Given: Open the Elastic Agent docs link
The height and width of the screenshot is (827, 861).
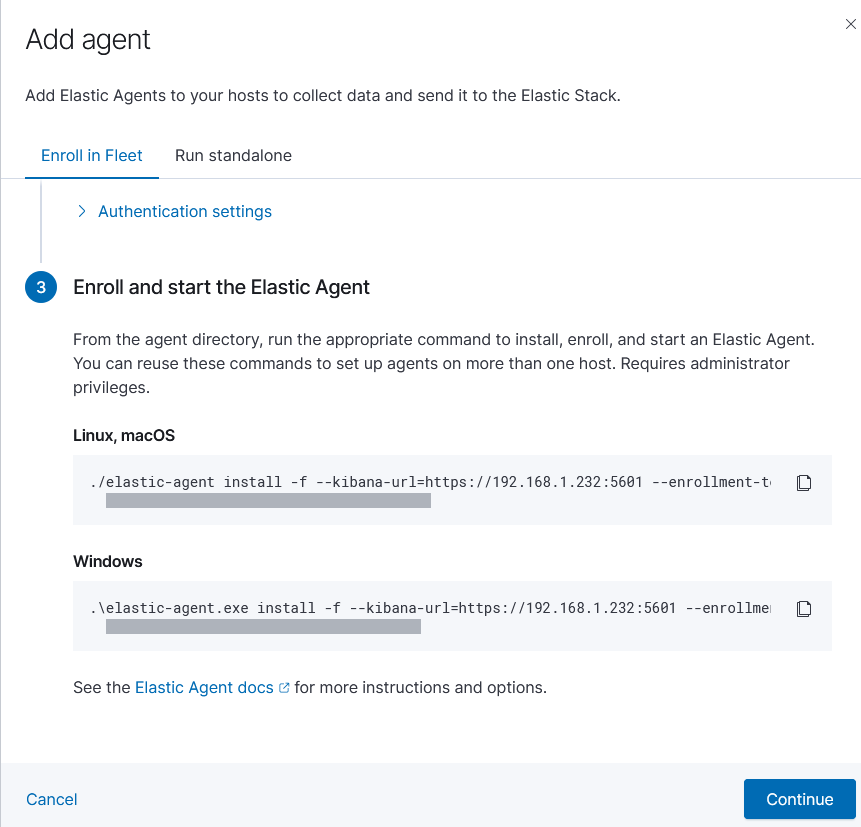Looking at the screenshot, I should [204, 687].
